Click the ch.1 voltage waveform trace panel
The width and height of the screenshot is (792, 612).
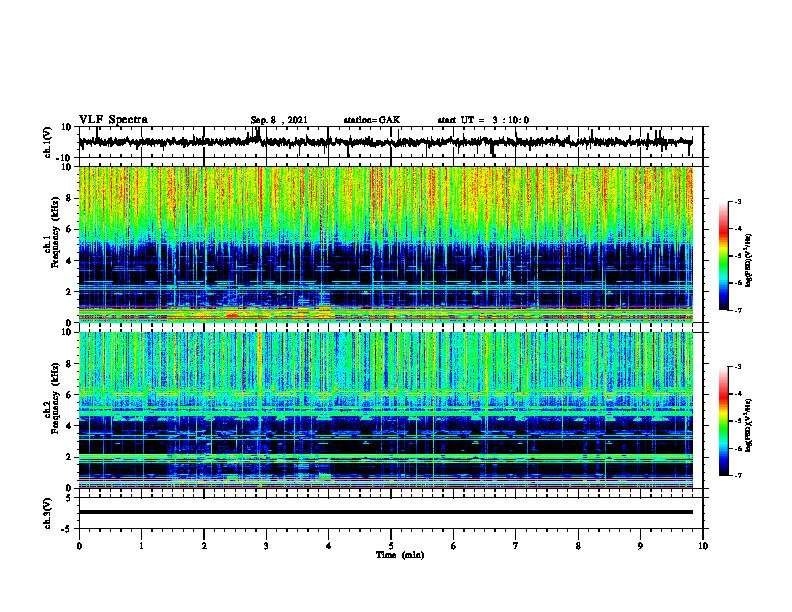click(390, 142)
